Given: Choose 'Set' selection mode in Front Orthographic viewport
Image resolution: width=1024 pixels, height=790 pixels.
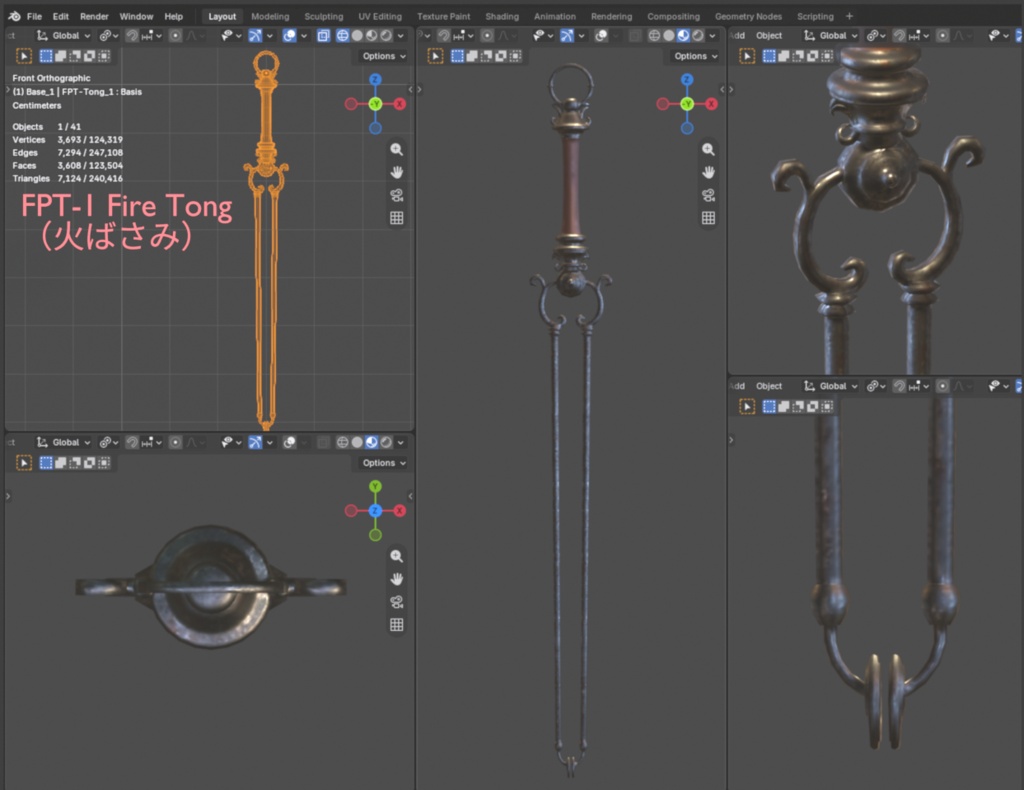Looking at the screenshot, I should point(46,56).
